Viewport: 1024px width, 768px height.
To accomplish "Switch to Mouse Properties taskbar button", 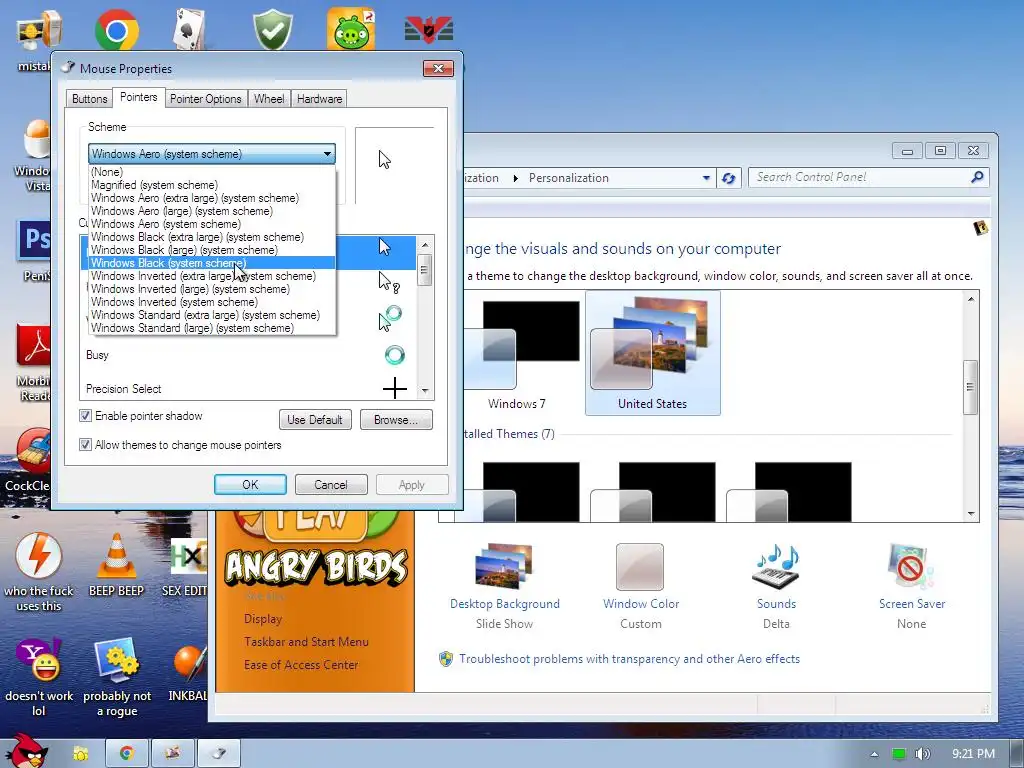I will [219, 753].
